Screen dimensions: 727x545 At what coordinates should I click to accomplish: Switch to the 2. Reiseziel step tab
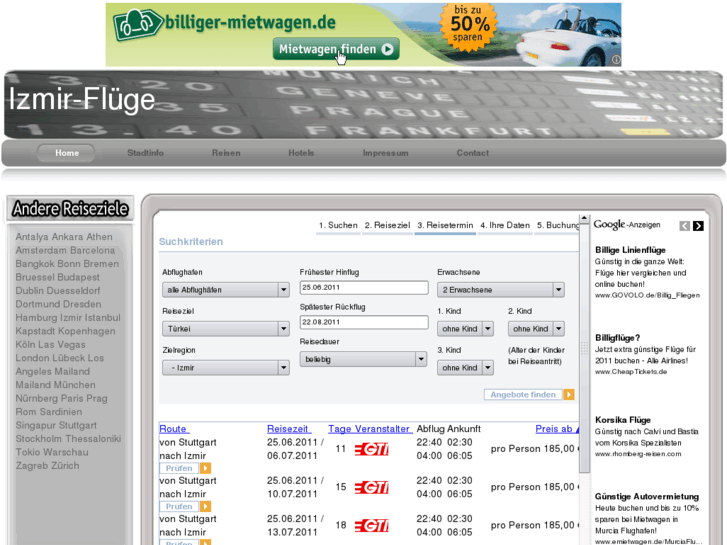coord(387,225)
